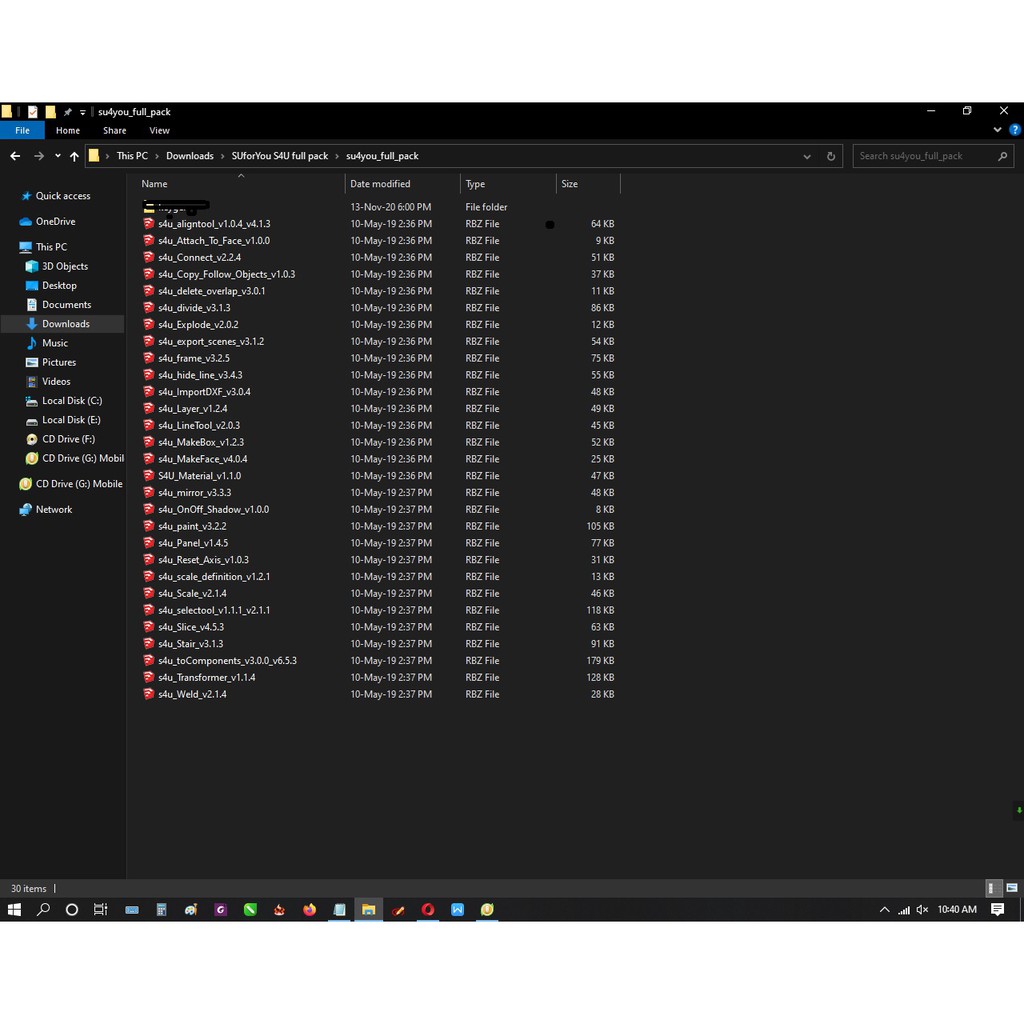Screen dimensions: 1024x1024
Task: Switch to large thumbnails view
Action: coord(1012,888)
